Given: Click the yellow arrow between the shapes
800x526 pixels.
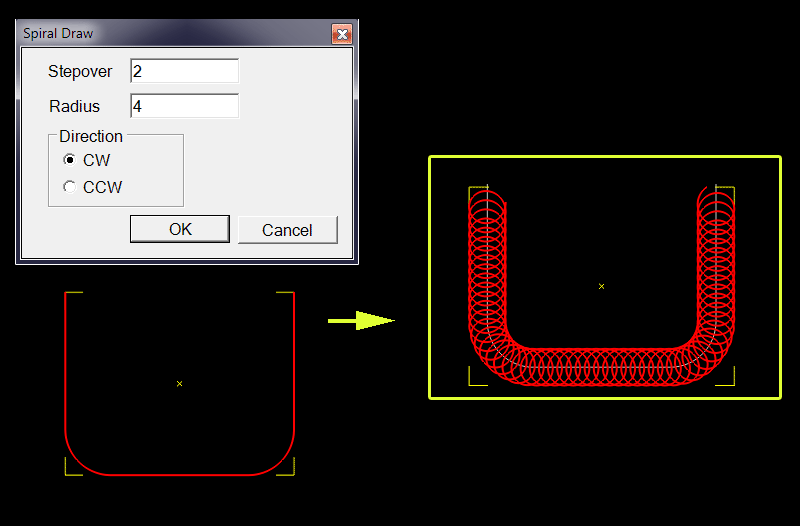Looking at the screenshot, I should pos(361,321).
